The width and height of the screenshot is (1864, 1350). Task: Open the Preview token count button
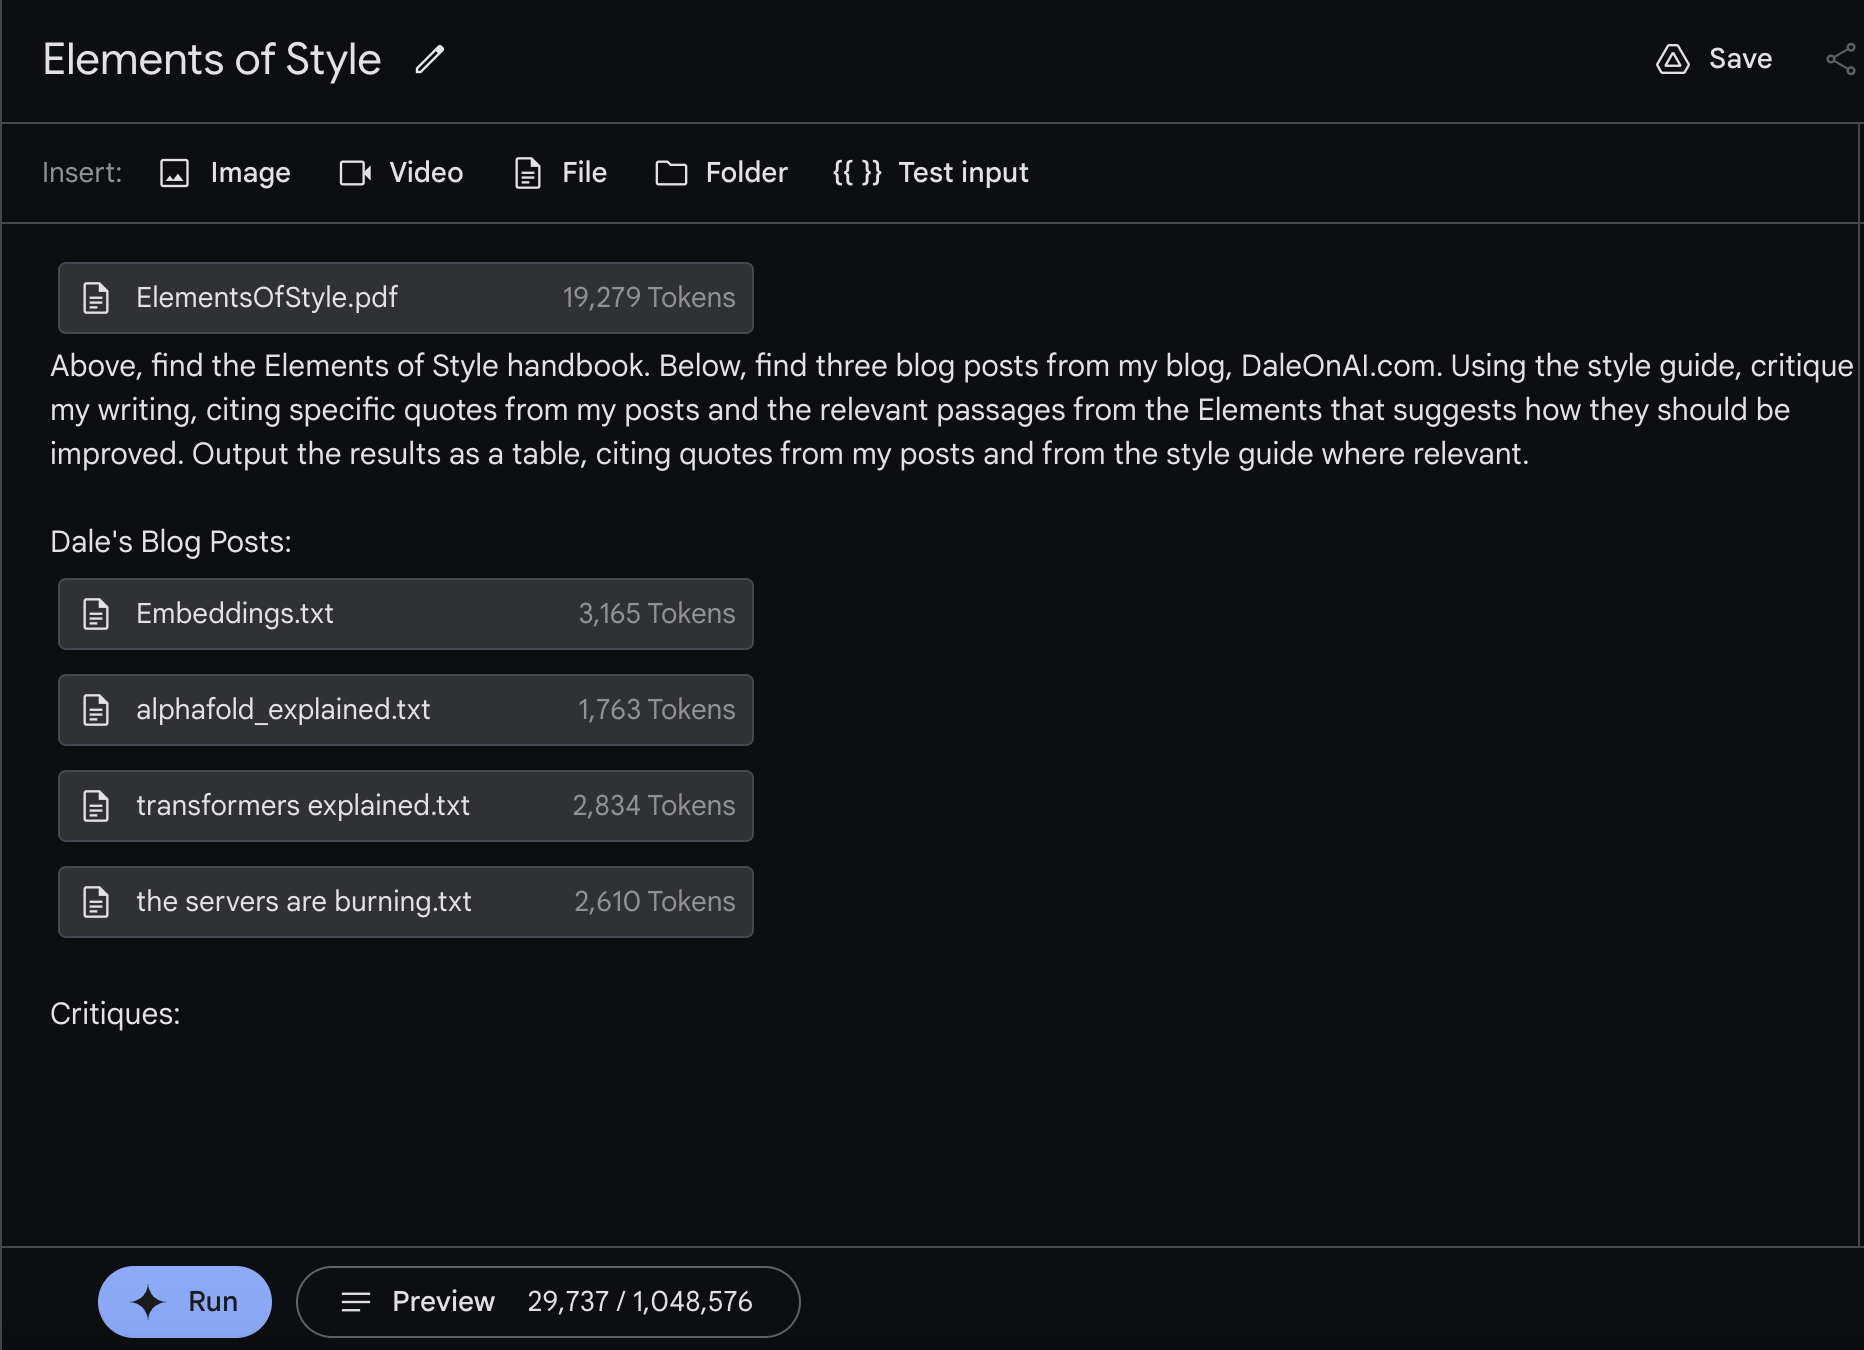pos(548,1301)
